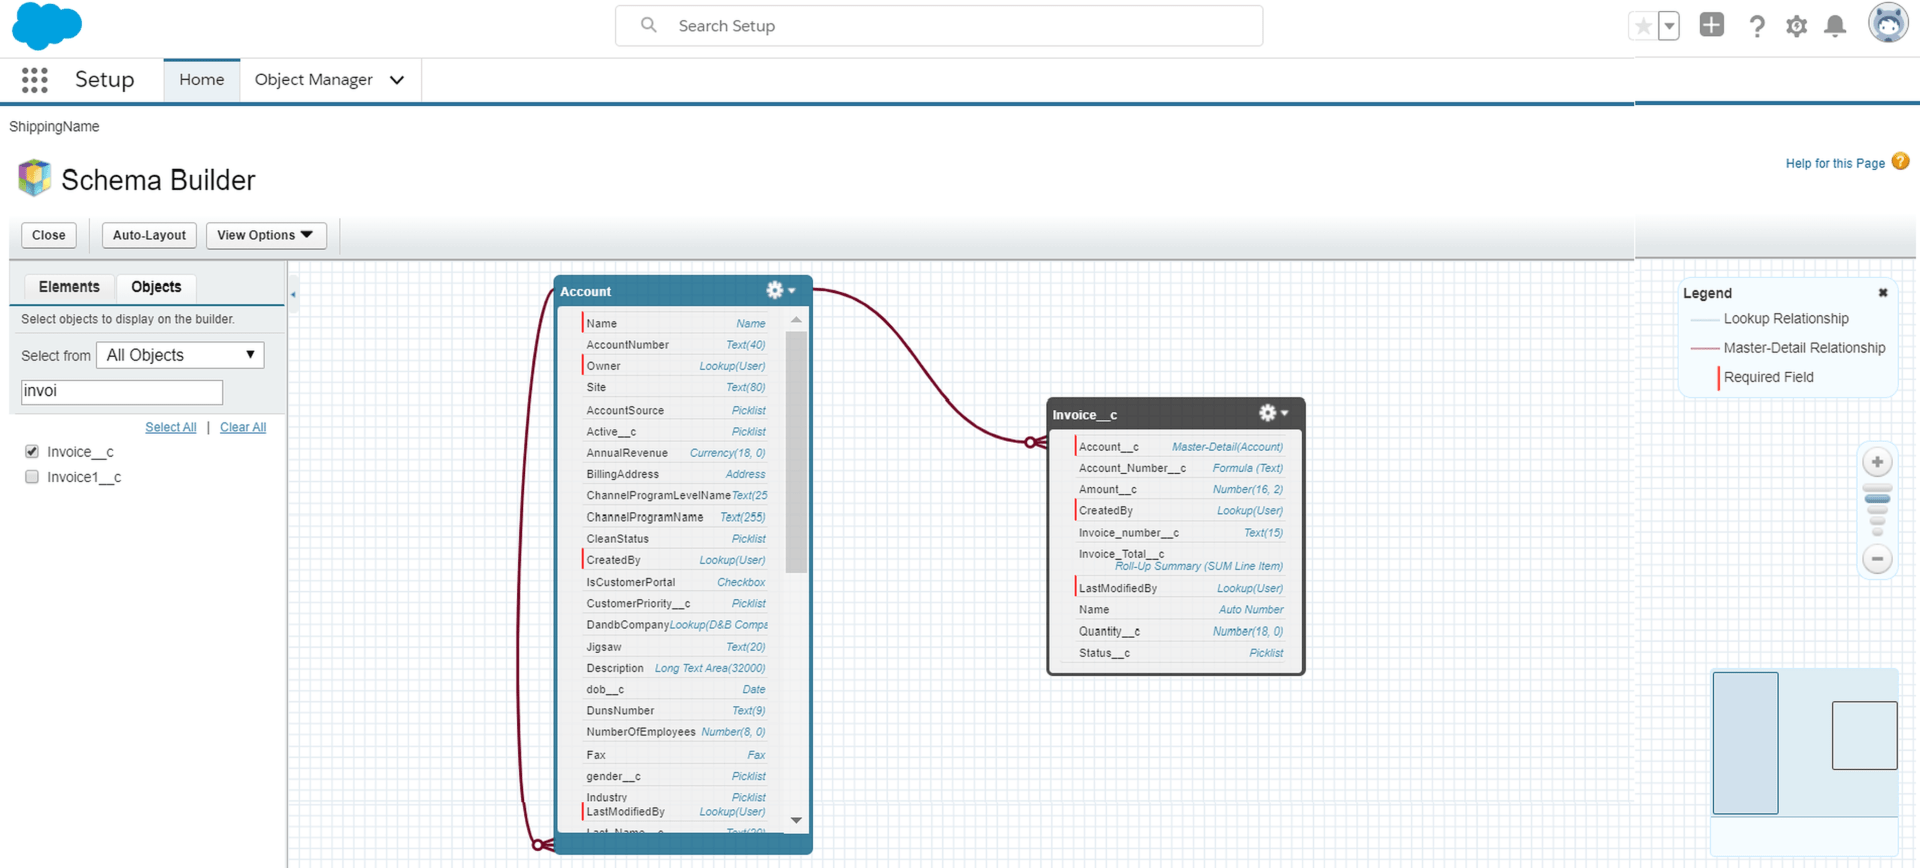Viewport: 1920px width, 868px height.
Task: Click the CustomerPriority__c field row
Action: (675, 604)
